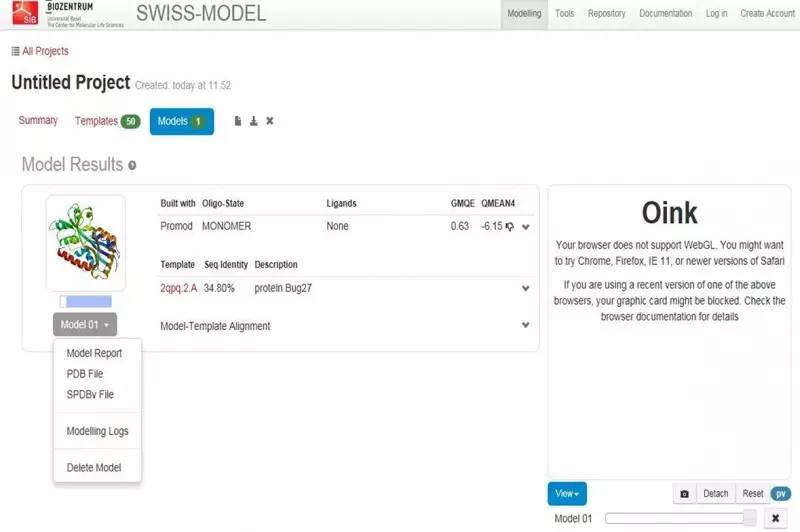800x532 pixels.
Task: Click the pv viewer badge
Action: 781,494
